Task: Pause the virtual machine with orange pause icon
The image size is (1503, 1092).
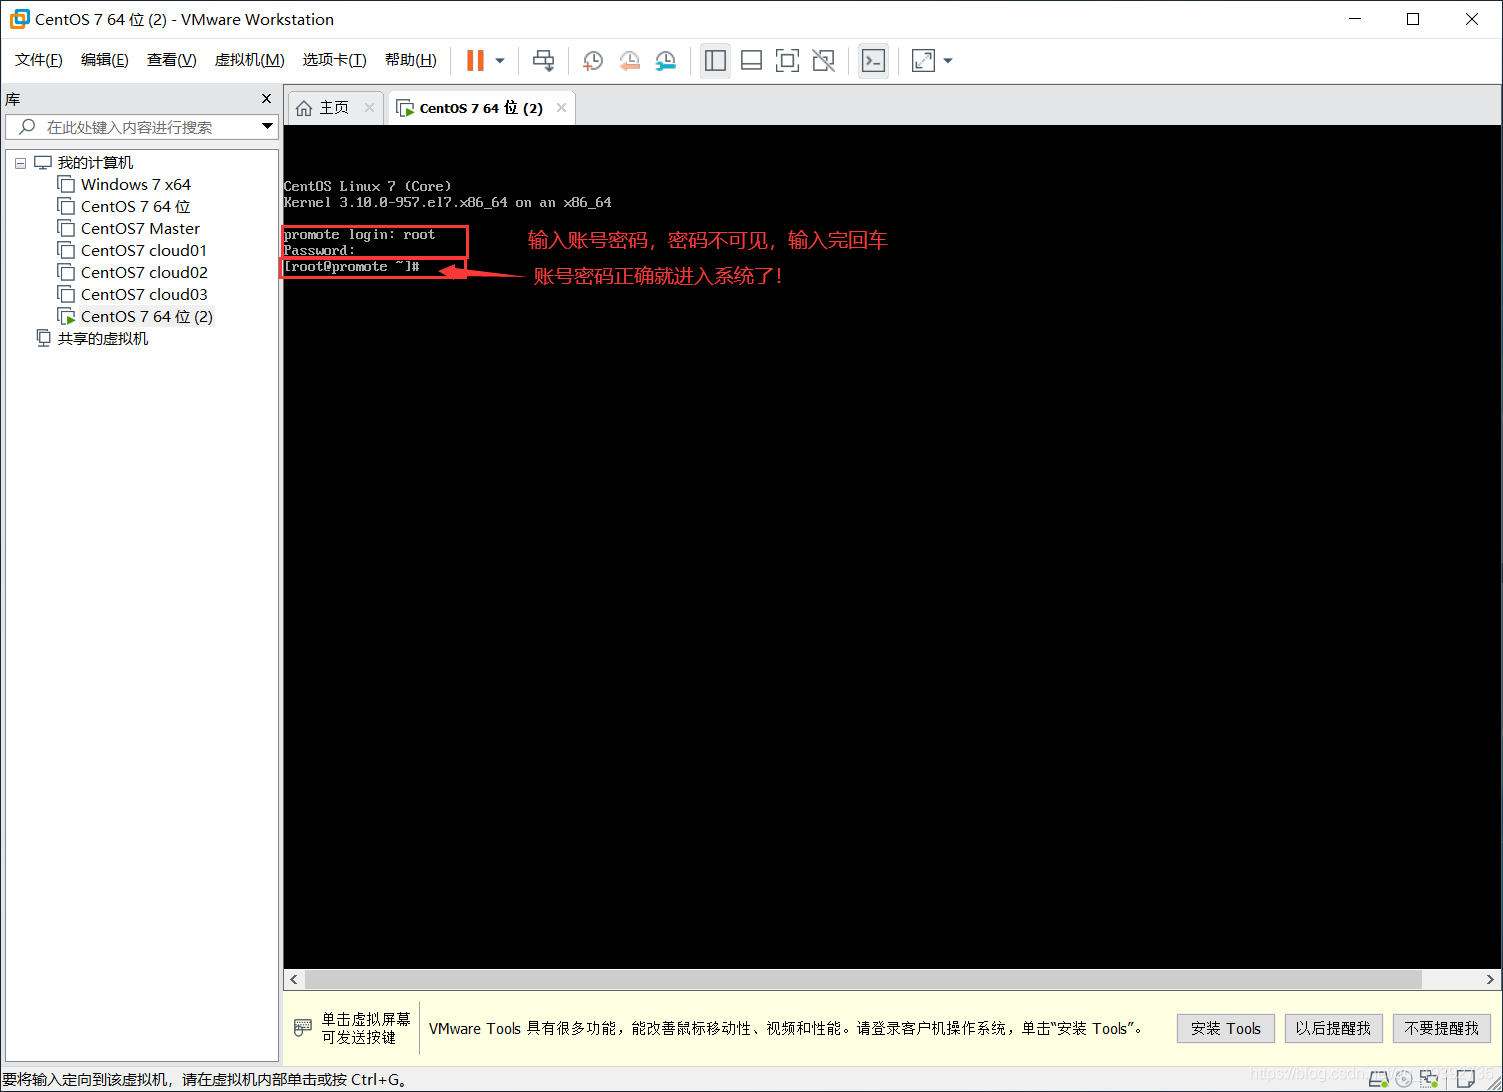Action: pyautogui.click(x=475, y=61)
